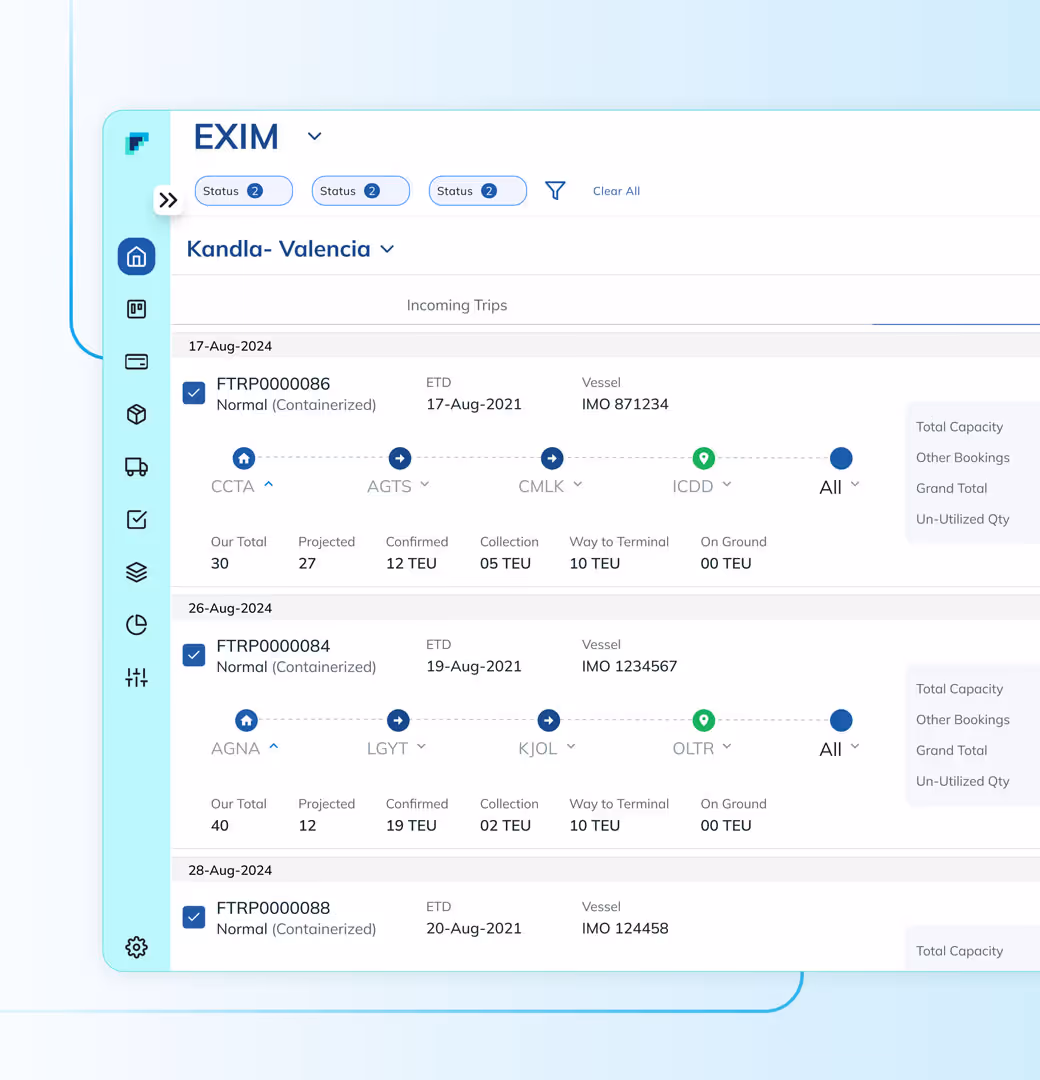Click the arrow stop icon above AGTS
The image size is (1040, 1080).
tap(399, 458)
